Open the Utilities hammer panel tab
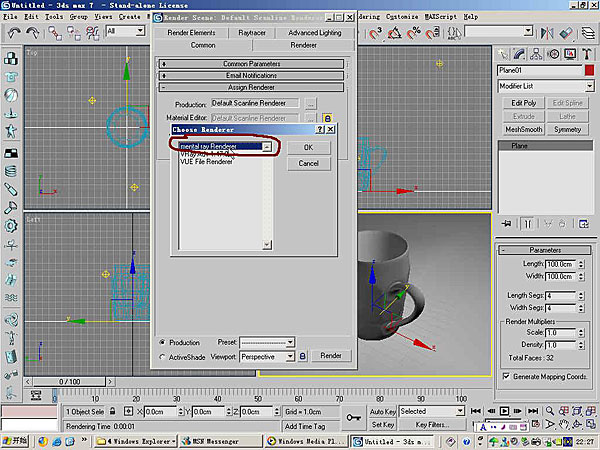Viewport: 600px width, 450px height. 587,54
